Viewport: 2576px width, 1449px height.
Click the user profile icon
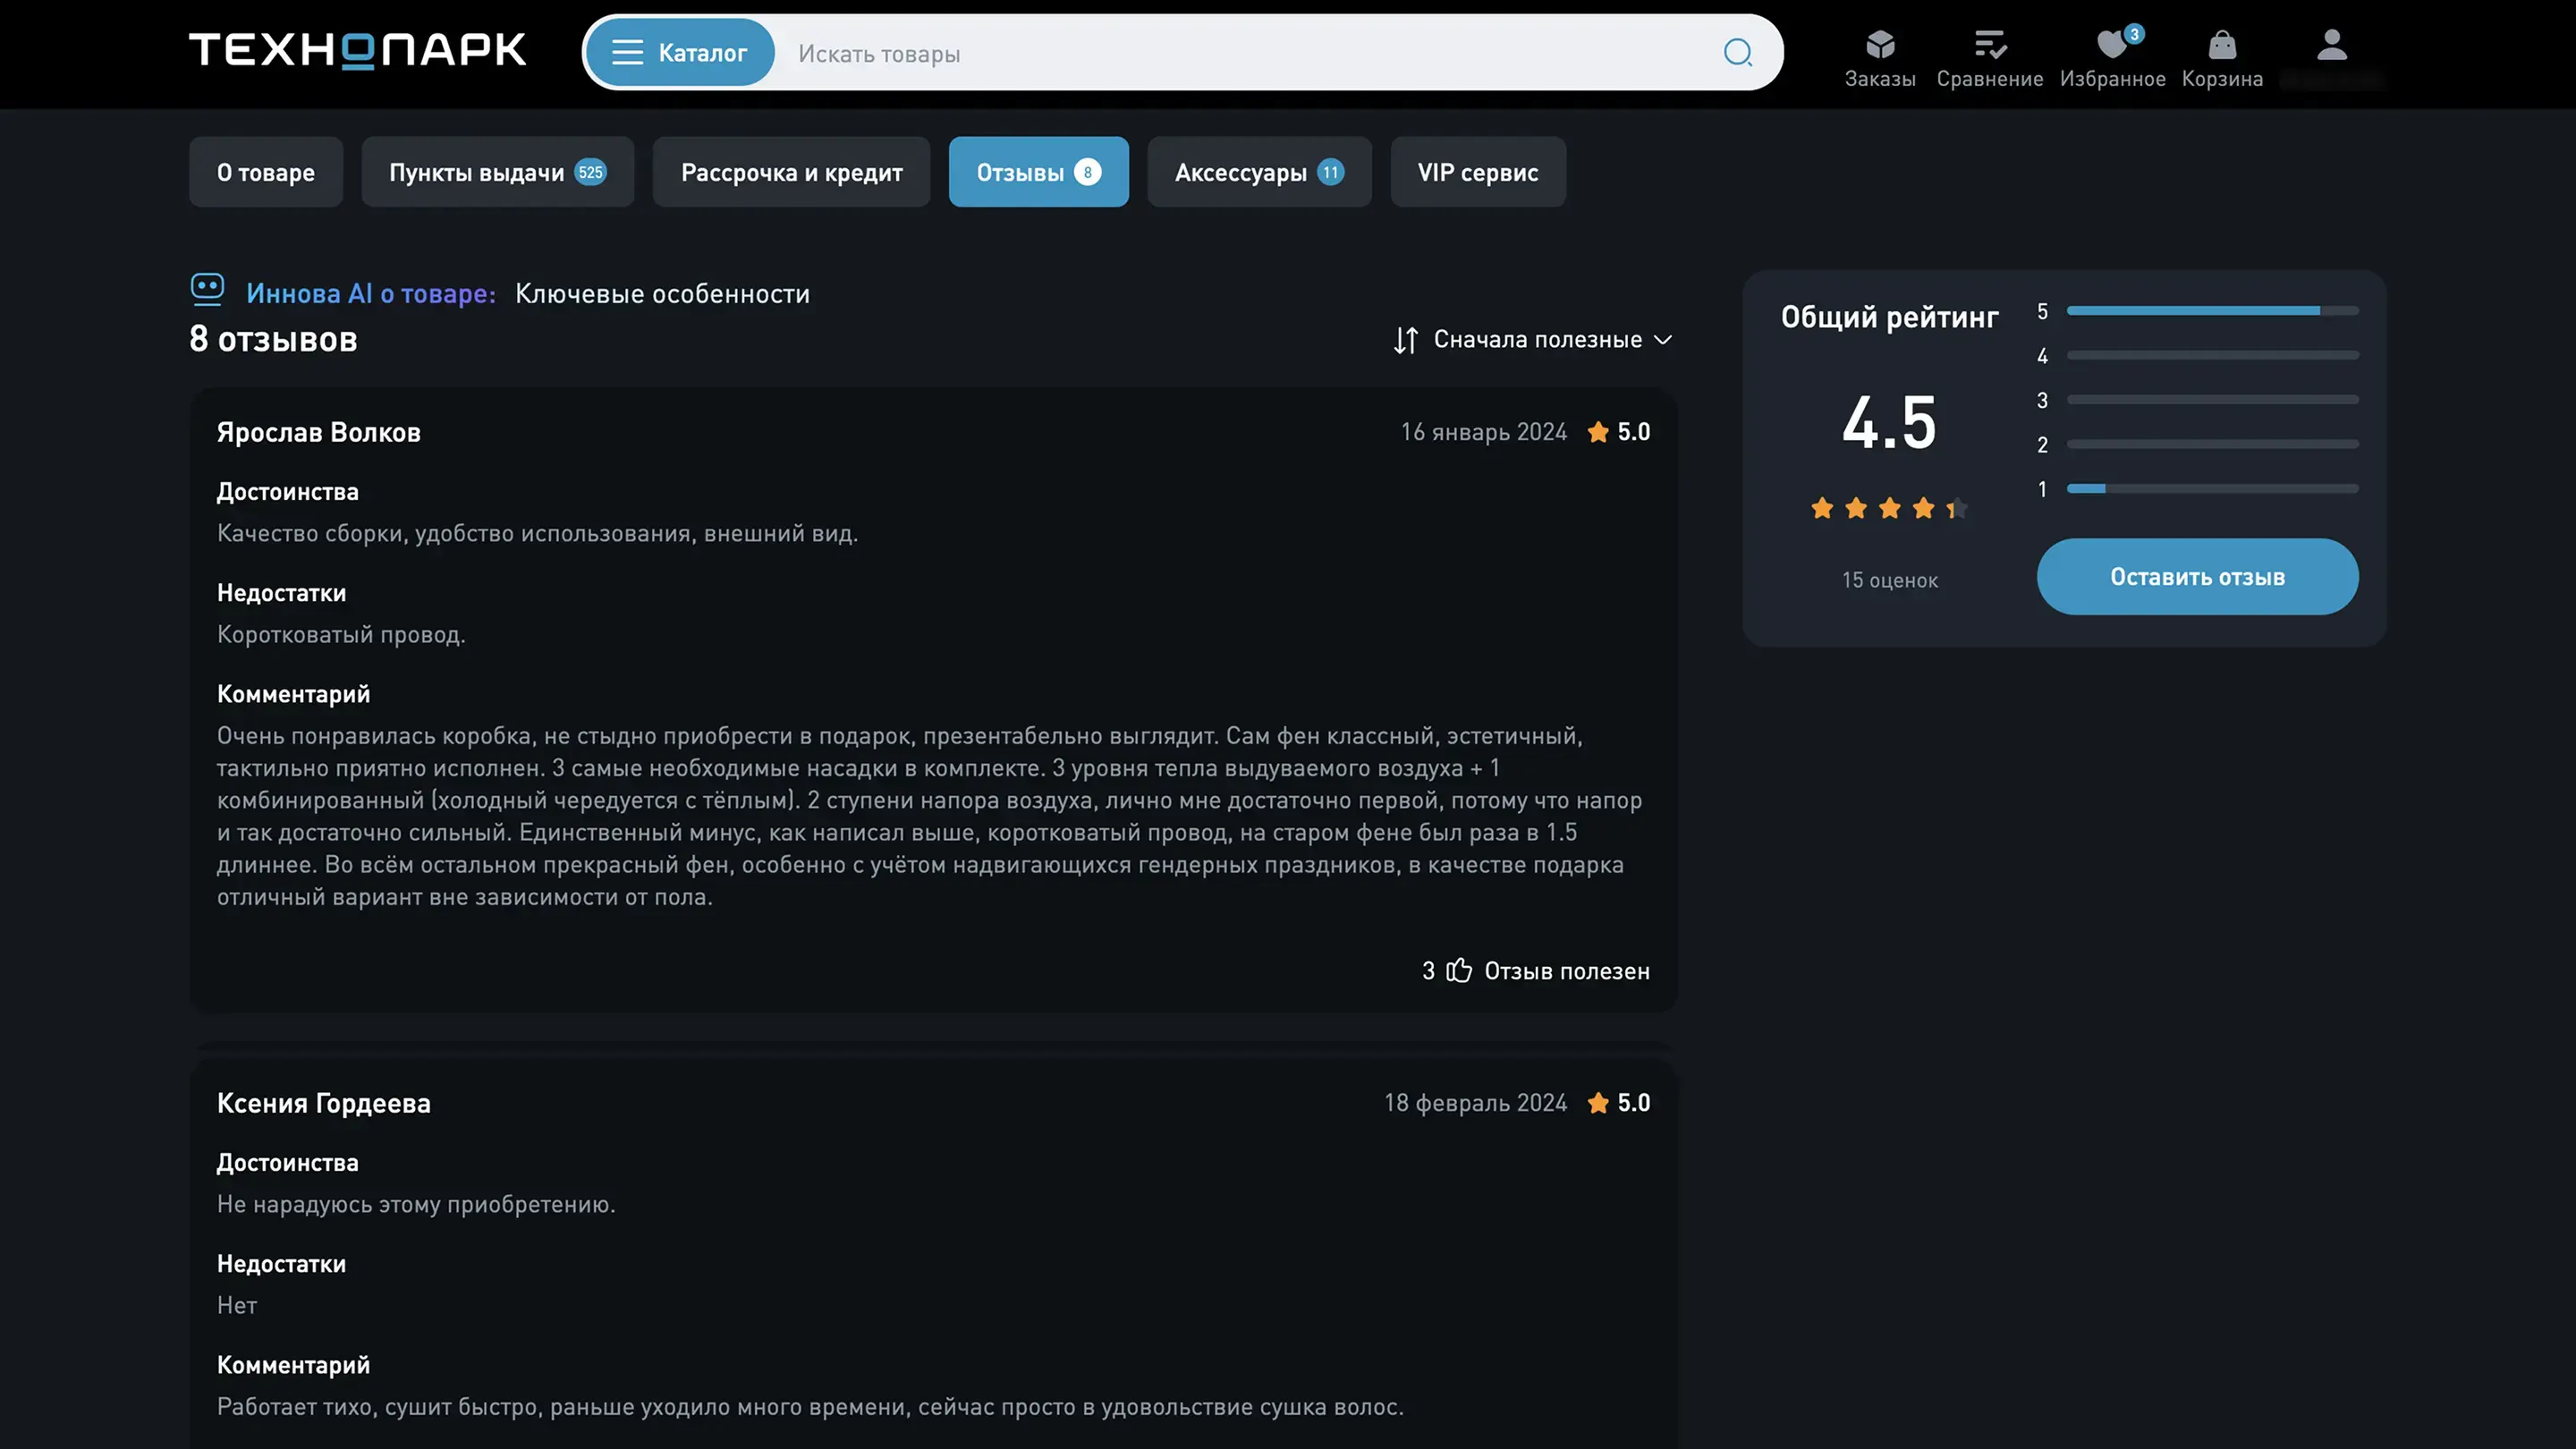tap(2331, 45)
